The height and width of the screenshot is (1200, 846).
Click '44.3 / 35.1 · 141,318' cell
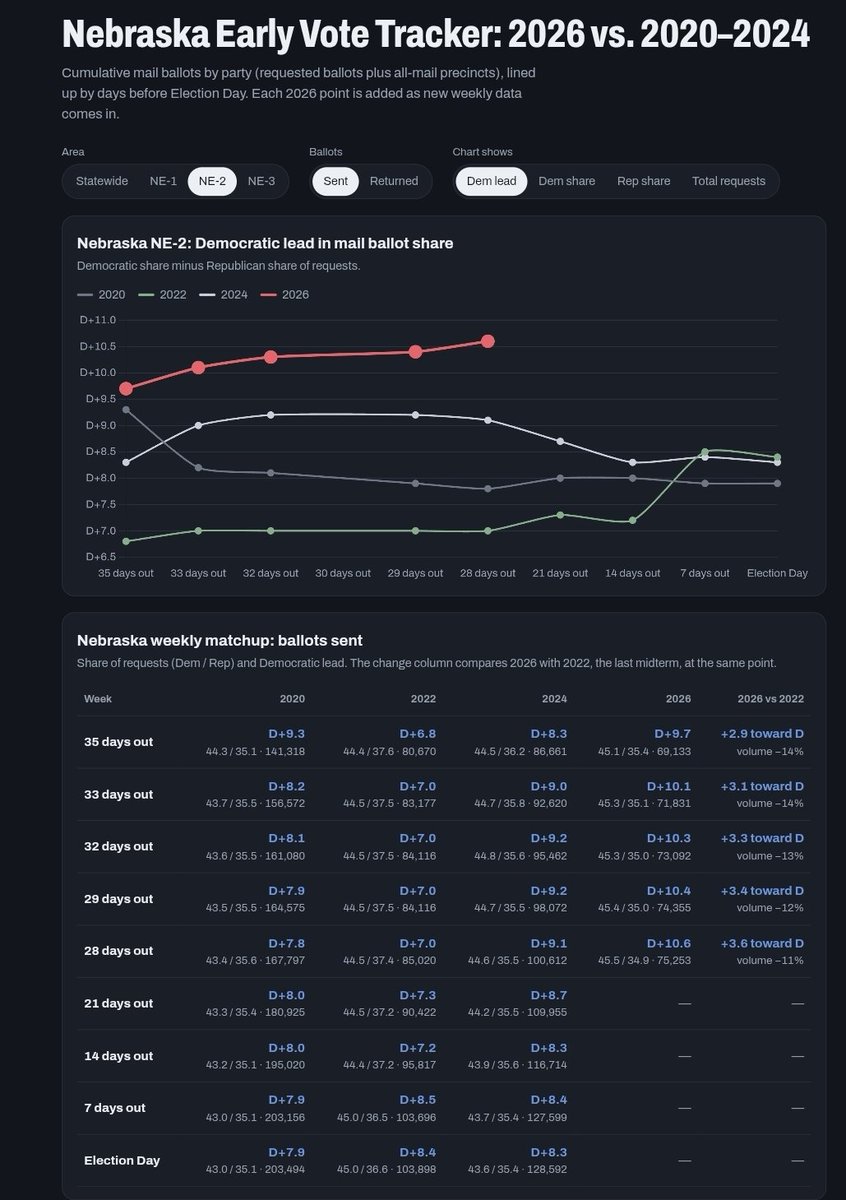coord(256,751)
